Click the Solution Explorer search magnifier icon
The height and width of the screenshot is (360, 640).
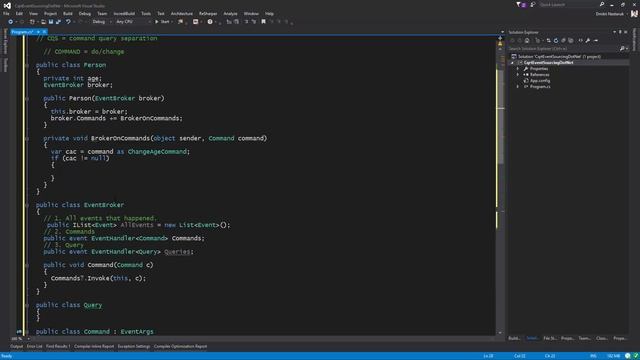pyautogui.click(x=622, y=49)
